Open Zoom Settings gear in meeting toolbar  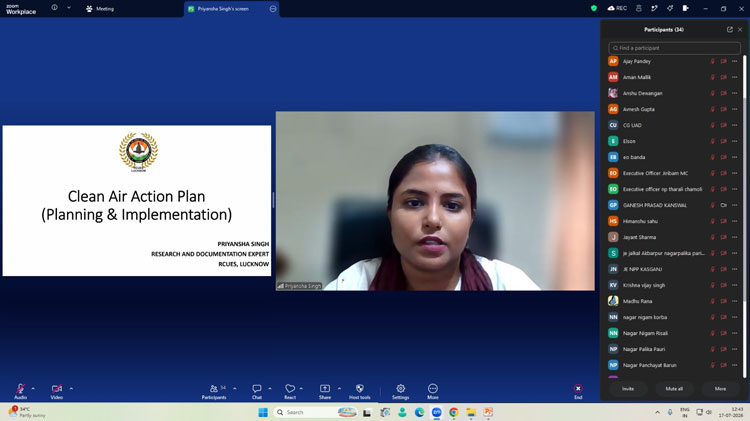click(400, 388)
